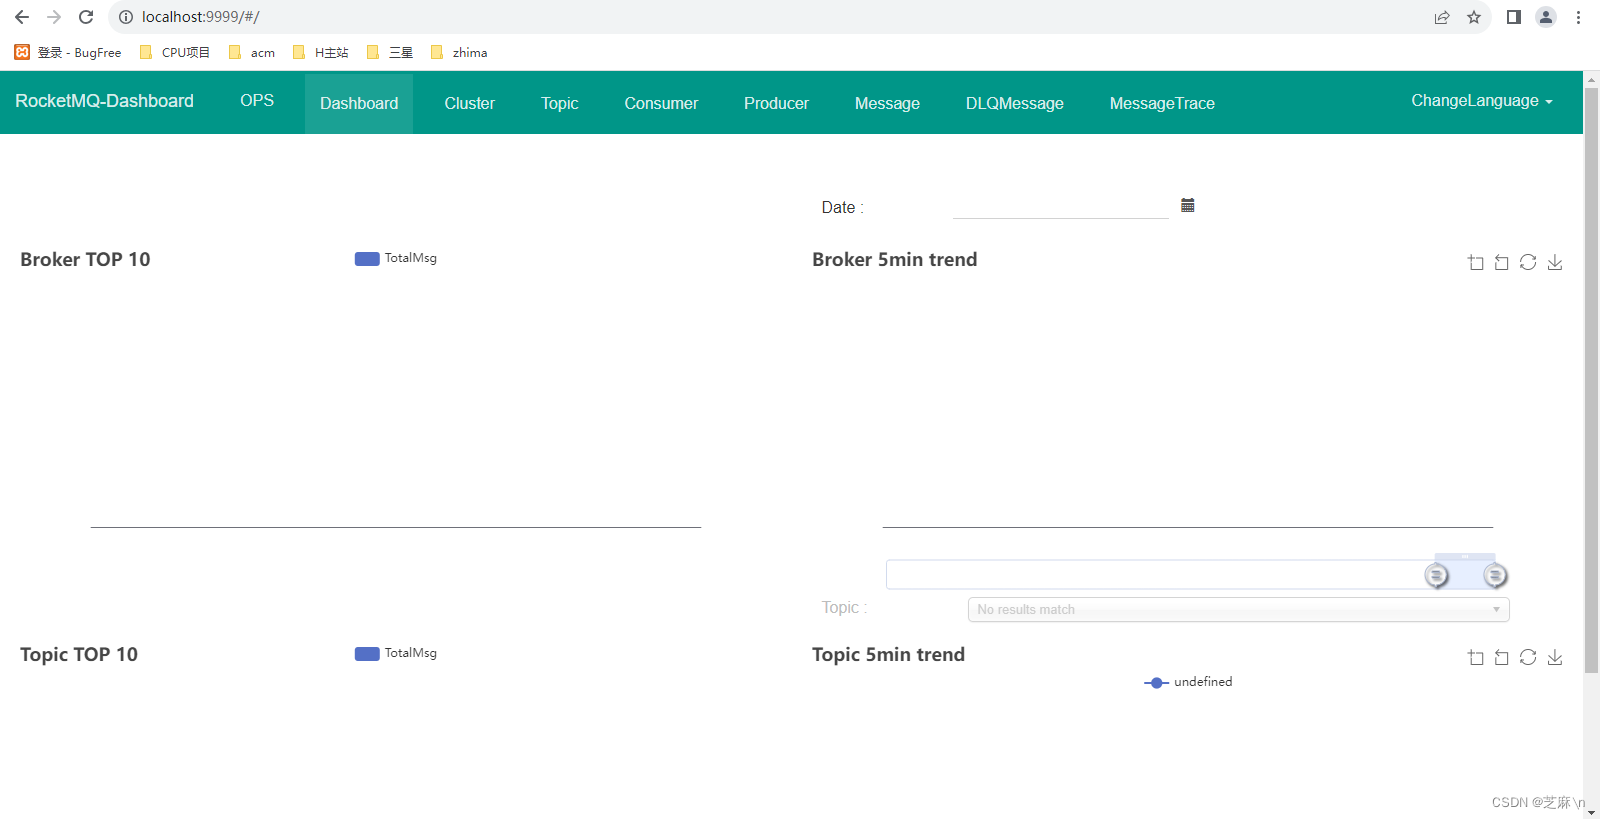
Task: Click the page vertical scrollbar thumb
Action: tap(1591, 380)
